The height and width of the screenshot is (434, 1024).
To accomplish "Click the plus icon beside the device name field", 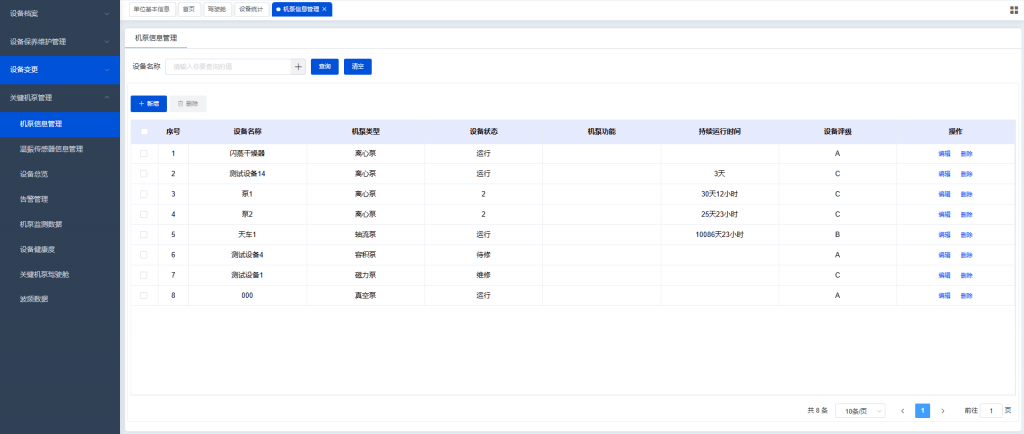I will tap(298, 67).
